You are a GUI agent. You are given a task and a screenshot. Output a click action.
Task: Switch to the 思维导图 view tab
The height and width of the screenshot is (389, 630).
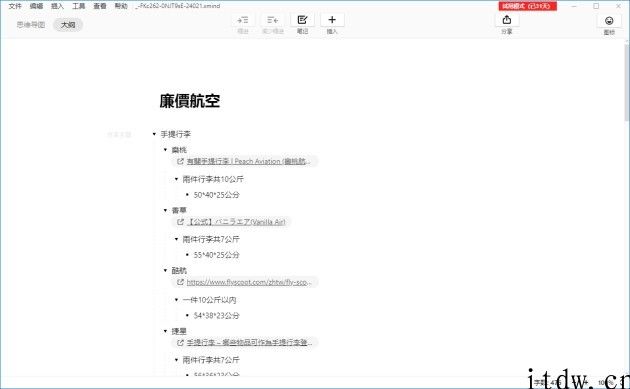click(31, 25)
